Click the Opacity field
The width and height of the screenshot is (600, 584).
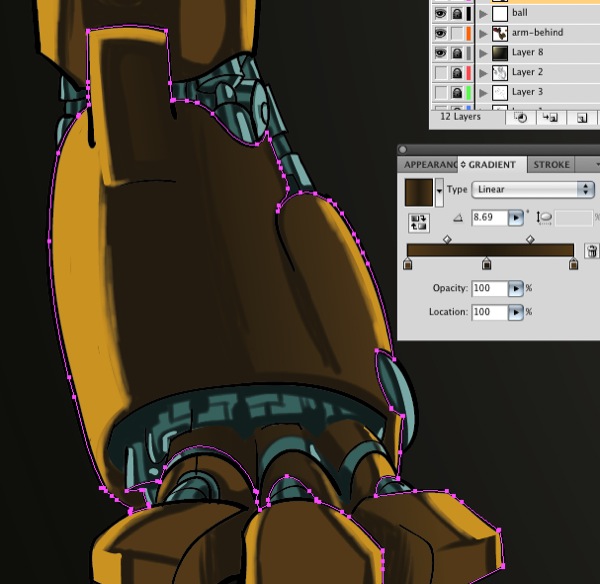pos(490,288)
